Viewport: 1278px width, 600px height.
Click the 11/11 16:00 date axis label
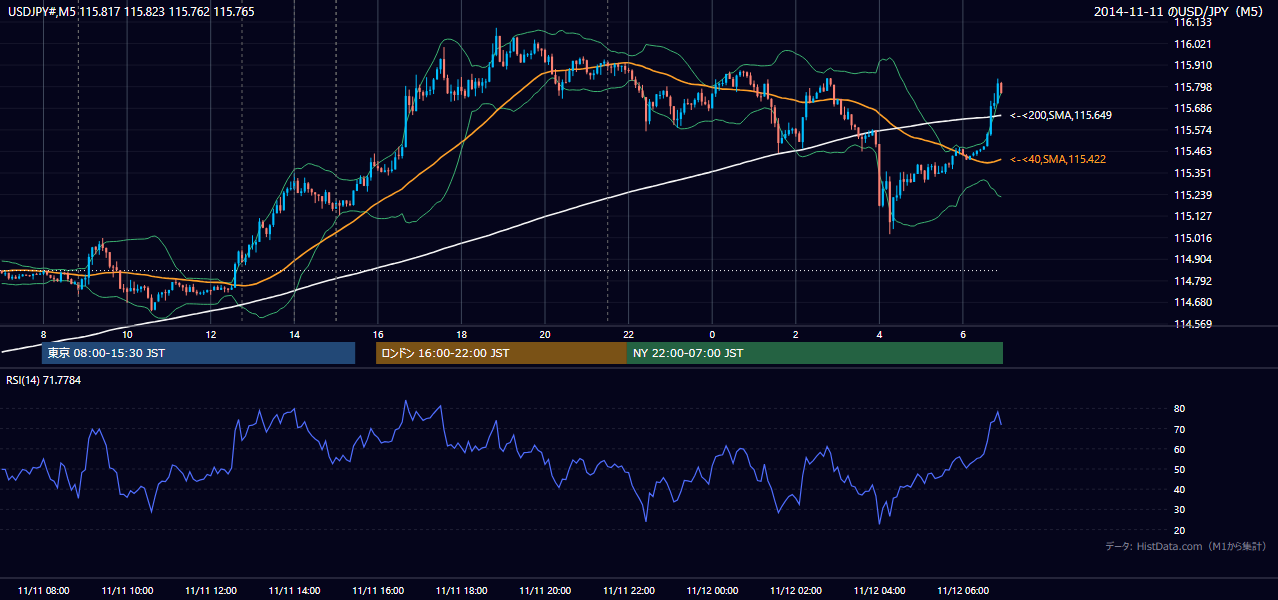tap(378, 591)
